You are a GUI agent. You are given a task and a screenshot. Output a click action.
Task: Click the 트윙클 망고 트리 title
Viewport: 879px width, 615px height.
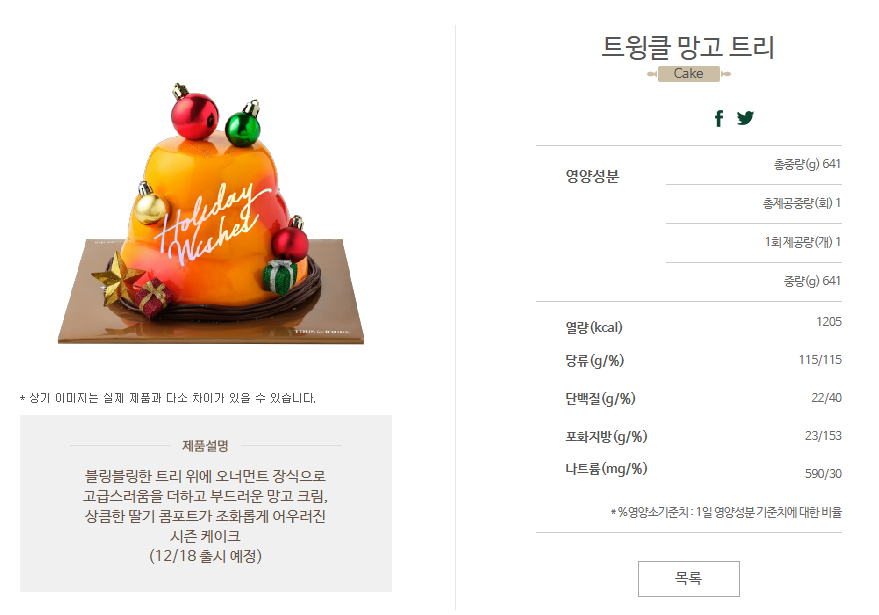688,47
